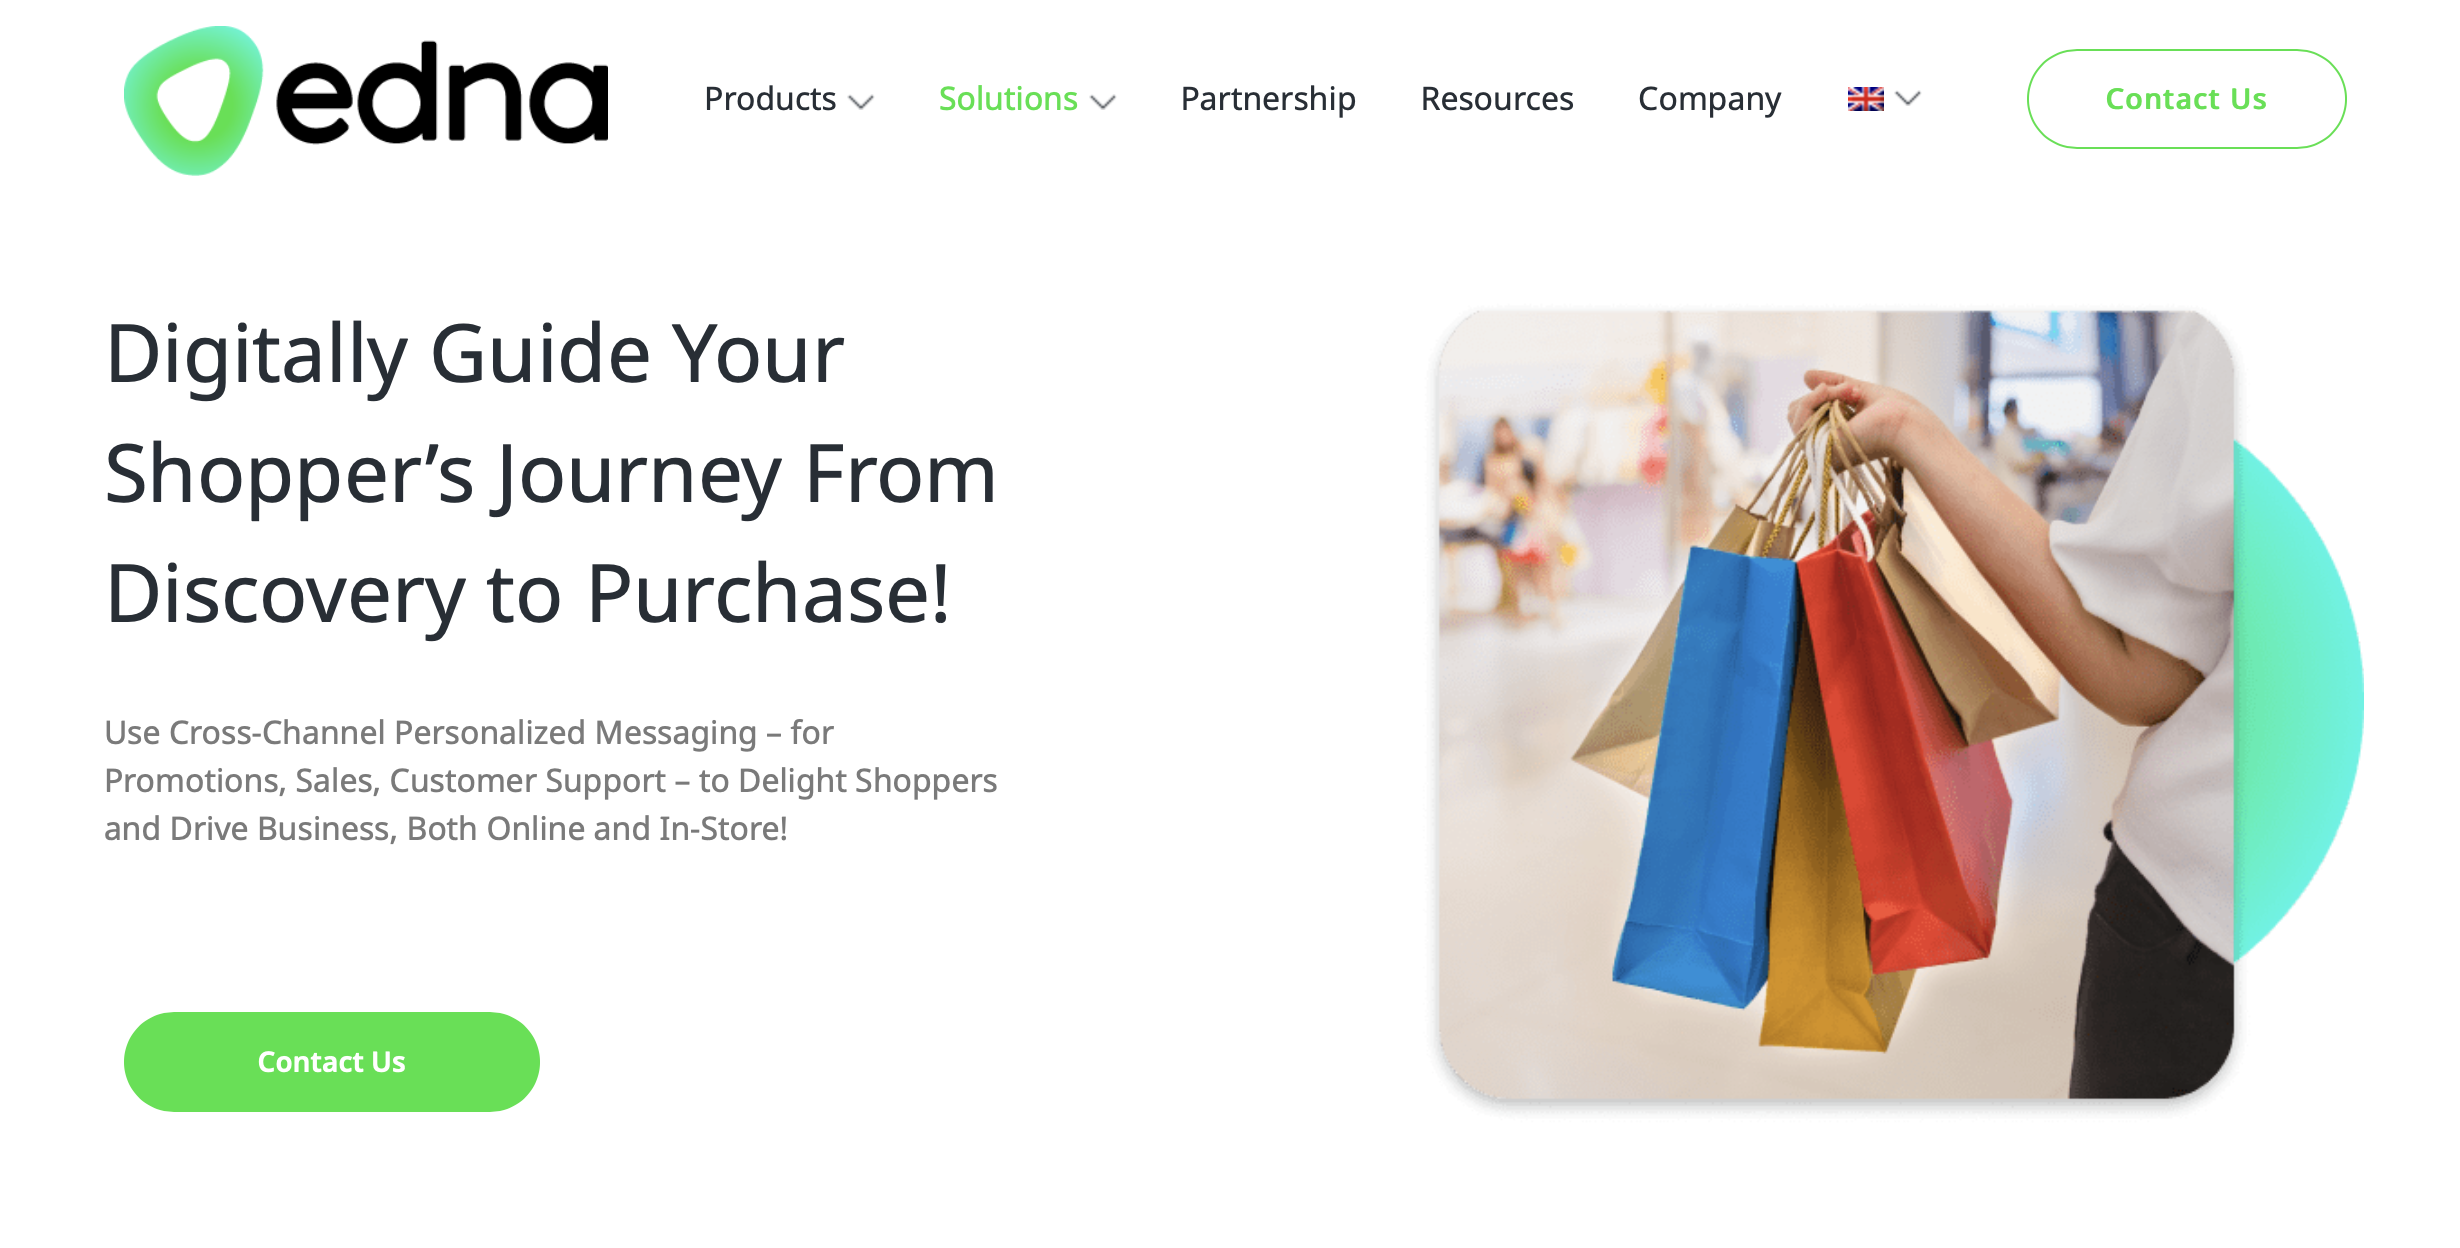The width and height of the screenshot is (2460, 1248).
Task: Open the Solutions menu
Action: tap(1008, 99)
